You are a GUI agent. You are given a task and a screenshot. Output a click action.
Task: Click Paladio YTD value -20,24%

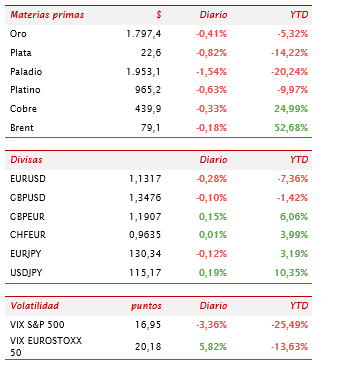(289, 72)
